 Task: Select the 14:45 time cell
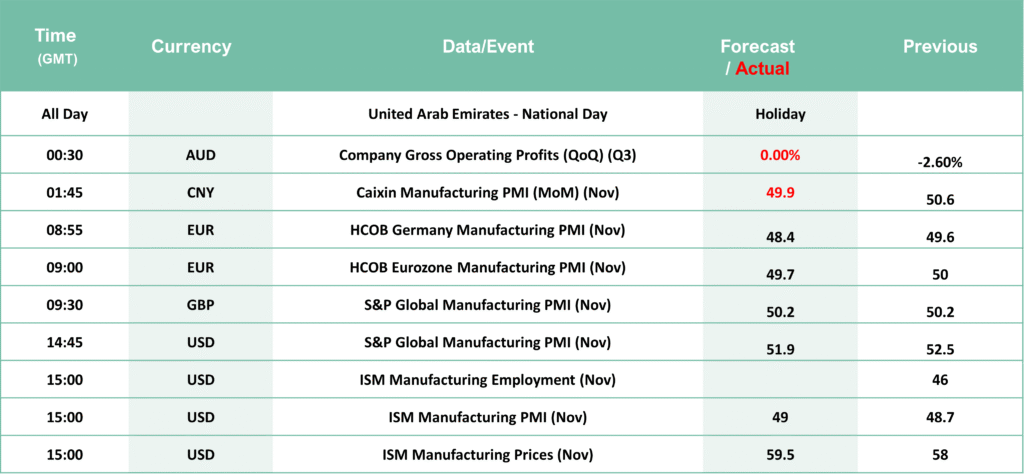point(64,343)
